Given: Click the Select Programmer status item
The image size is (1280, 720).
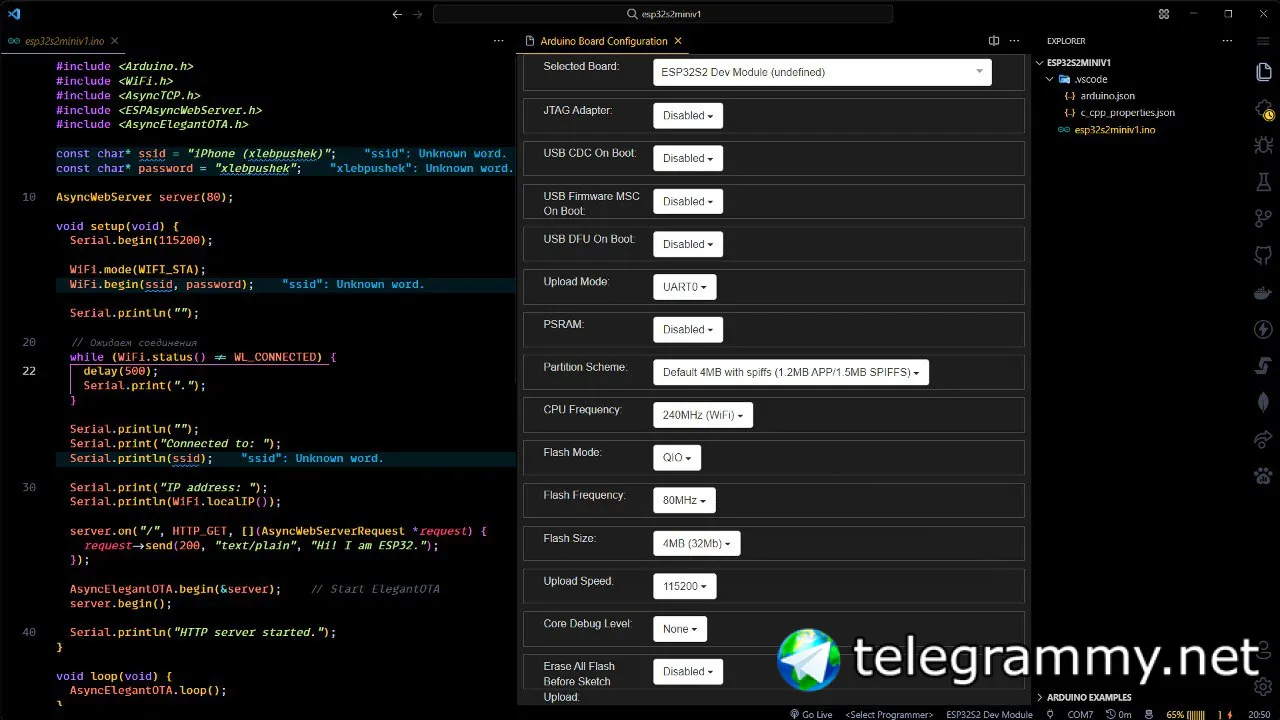Looking at the screenshot, I should point(889,714).
